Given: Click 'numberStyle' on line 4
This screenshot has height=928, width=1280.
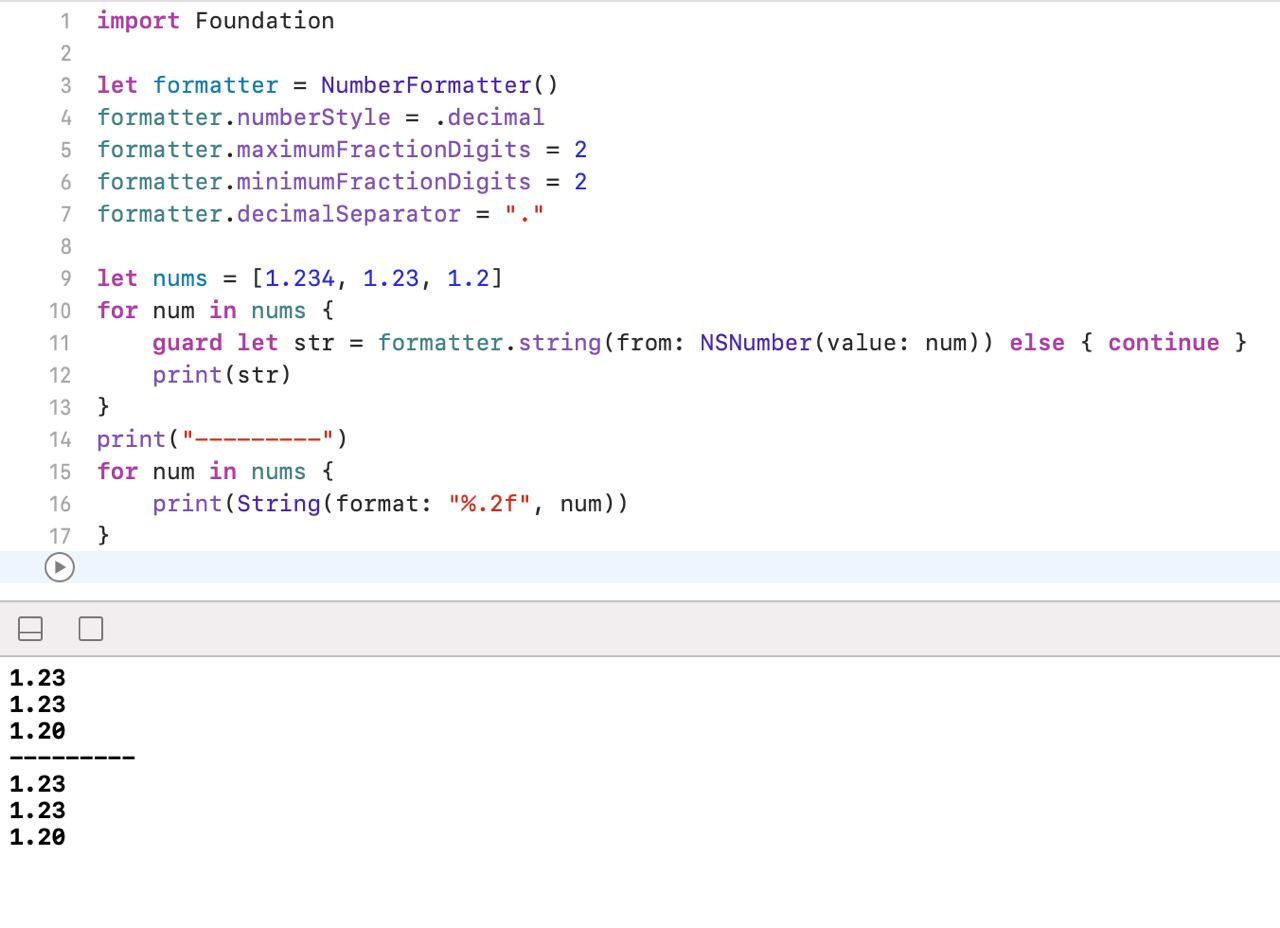Looking at the screenshot, I should [x=314, y=117].
